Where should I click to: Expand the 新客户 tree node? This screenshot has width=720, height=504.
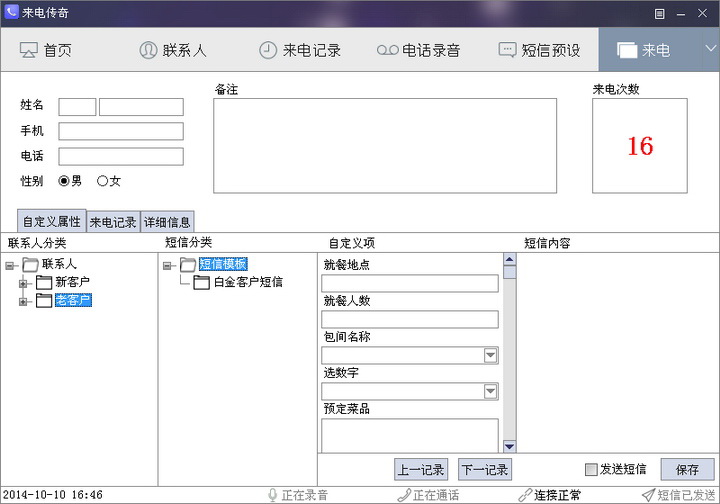[x=23, y=284]
